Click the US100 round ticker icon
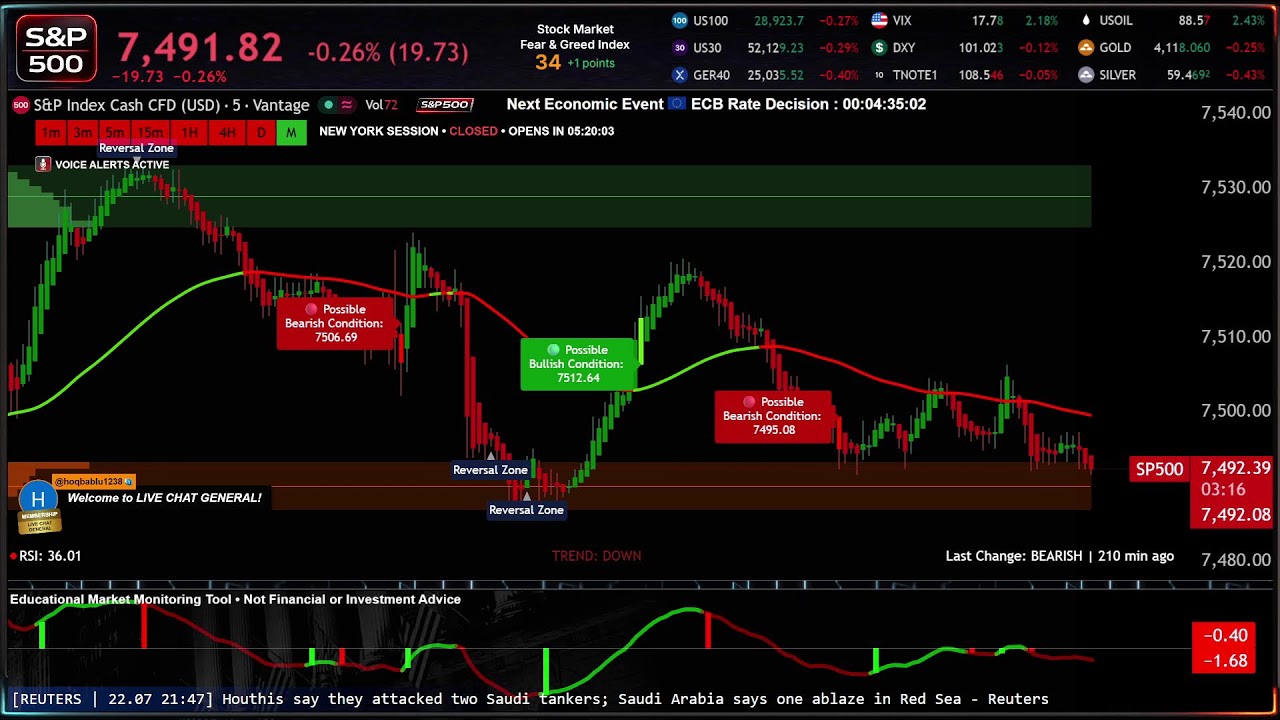The height and width of the screenshot is (720, 1280). (680, 20)
